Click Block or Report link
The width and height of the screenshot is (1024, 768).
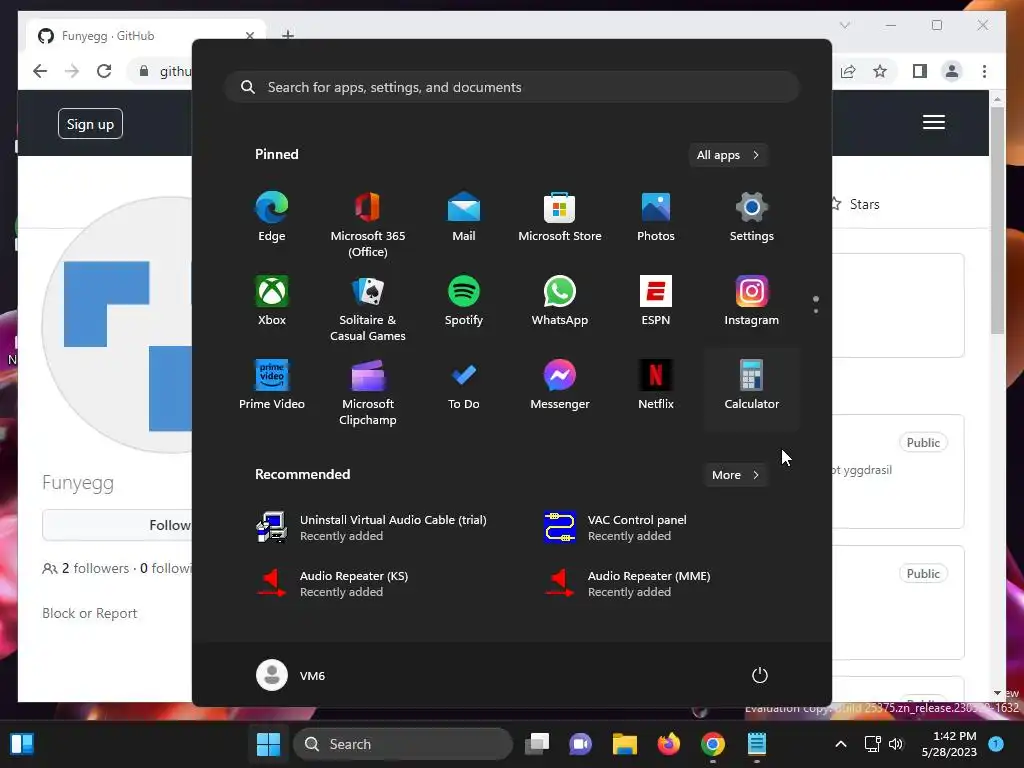[89, 613]
